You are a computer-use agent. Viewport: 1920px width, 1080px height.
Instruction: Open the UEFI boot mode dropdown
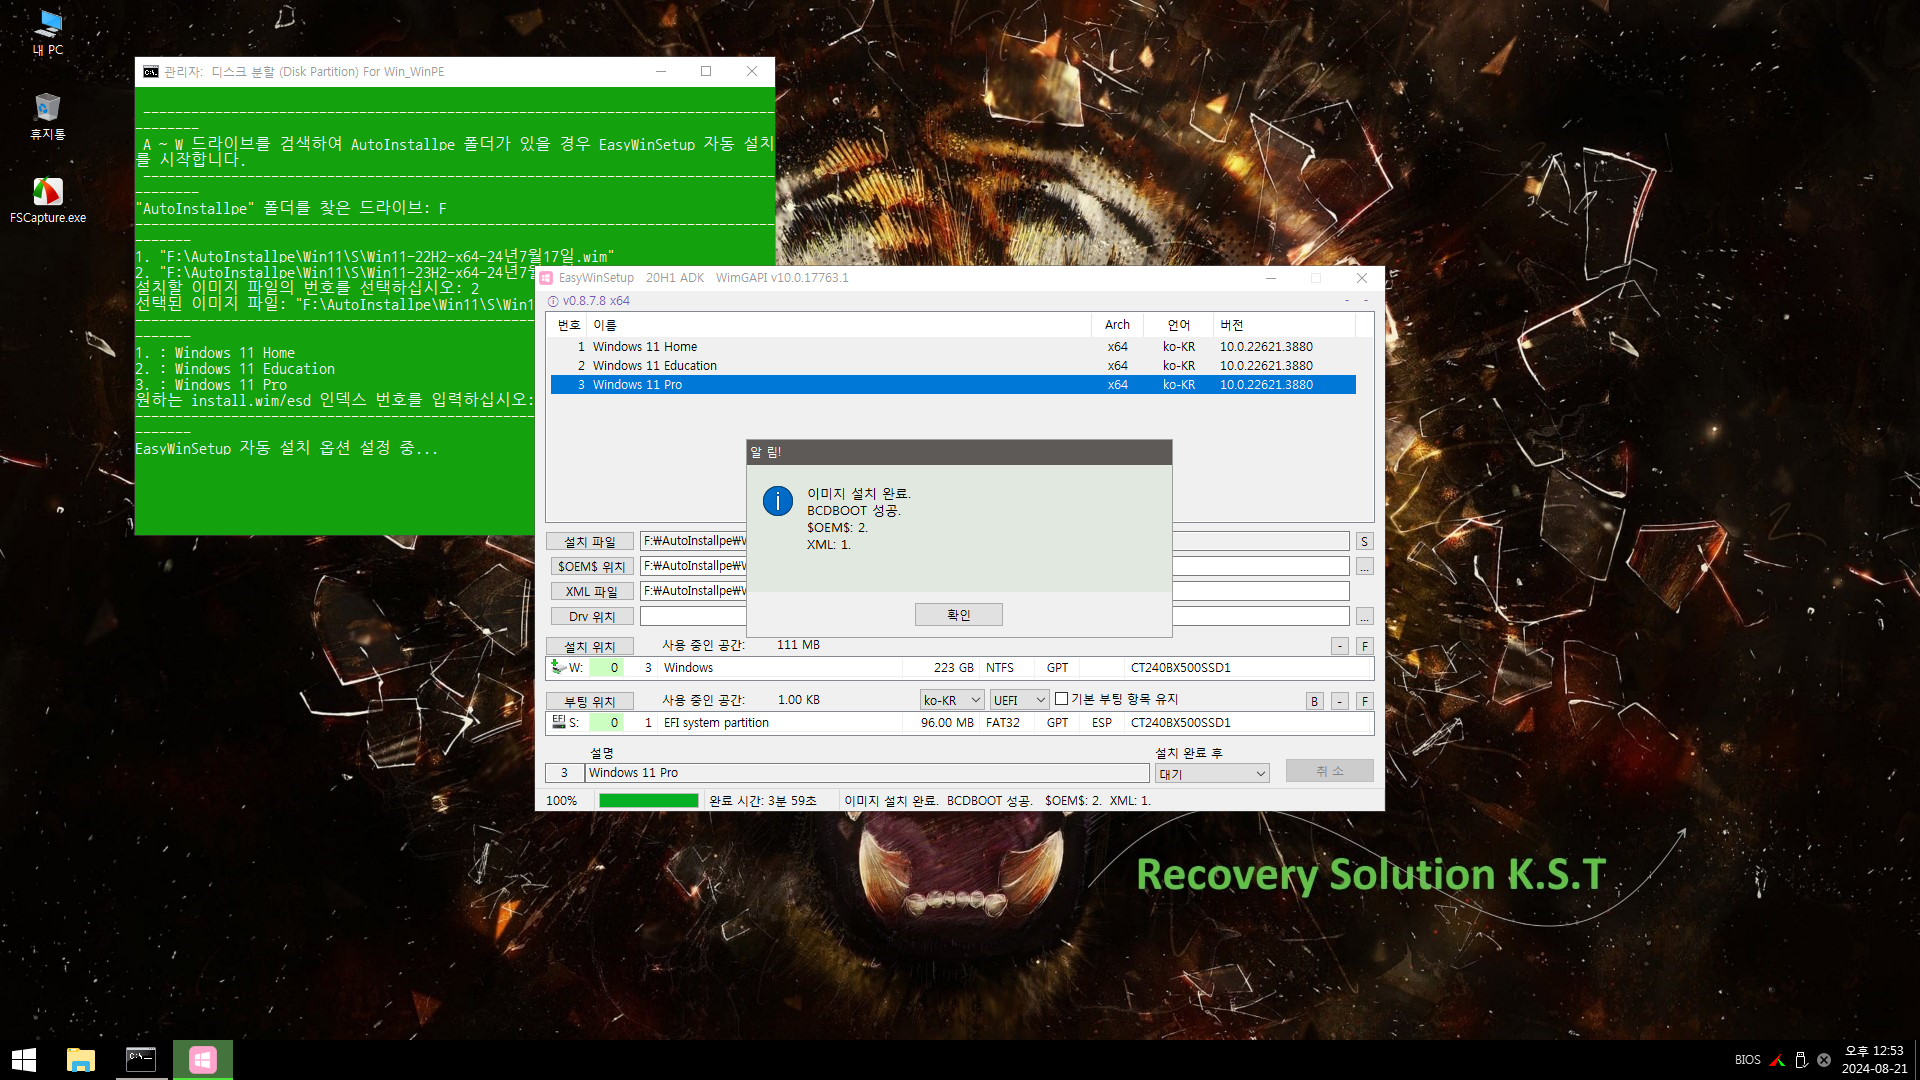pyautogui.click(x=1019, y=700)
